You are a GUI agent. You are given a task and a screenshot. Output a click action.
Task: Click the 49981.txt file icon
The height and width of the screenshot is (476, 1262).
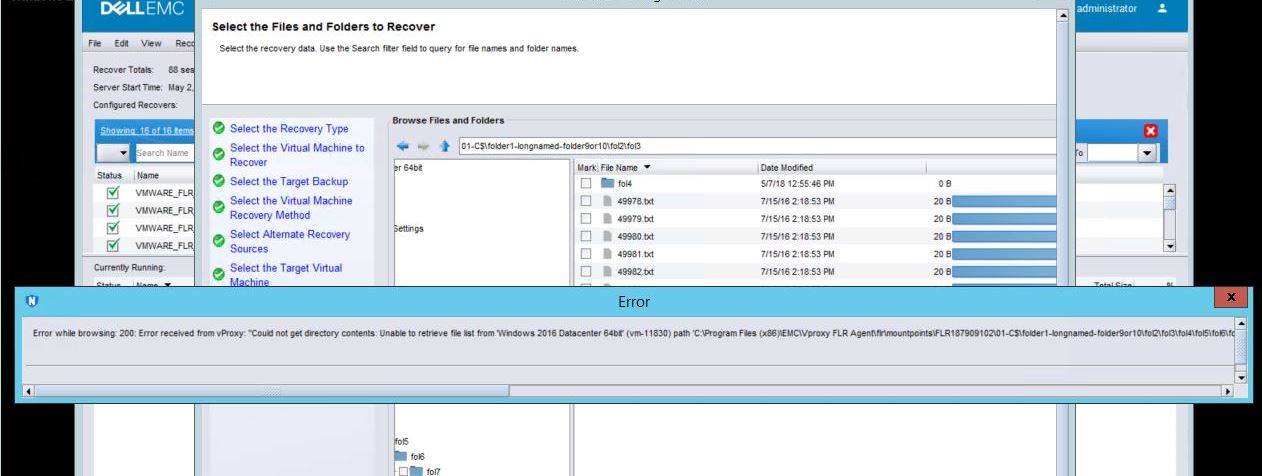(607, 254)
